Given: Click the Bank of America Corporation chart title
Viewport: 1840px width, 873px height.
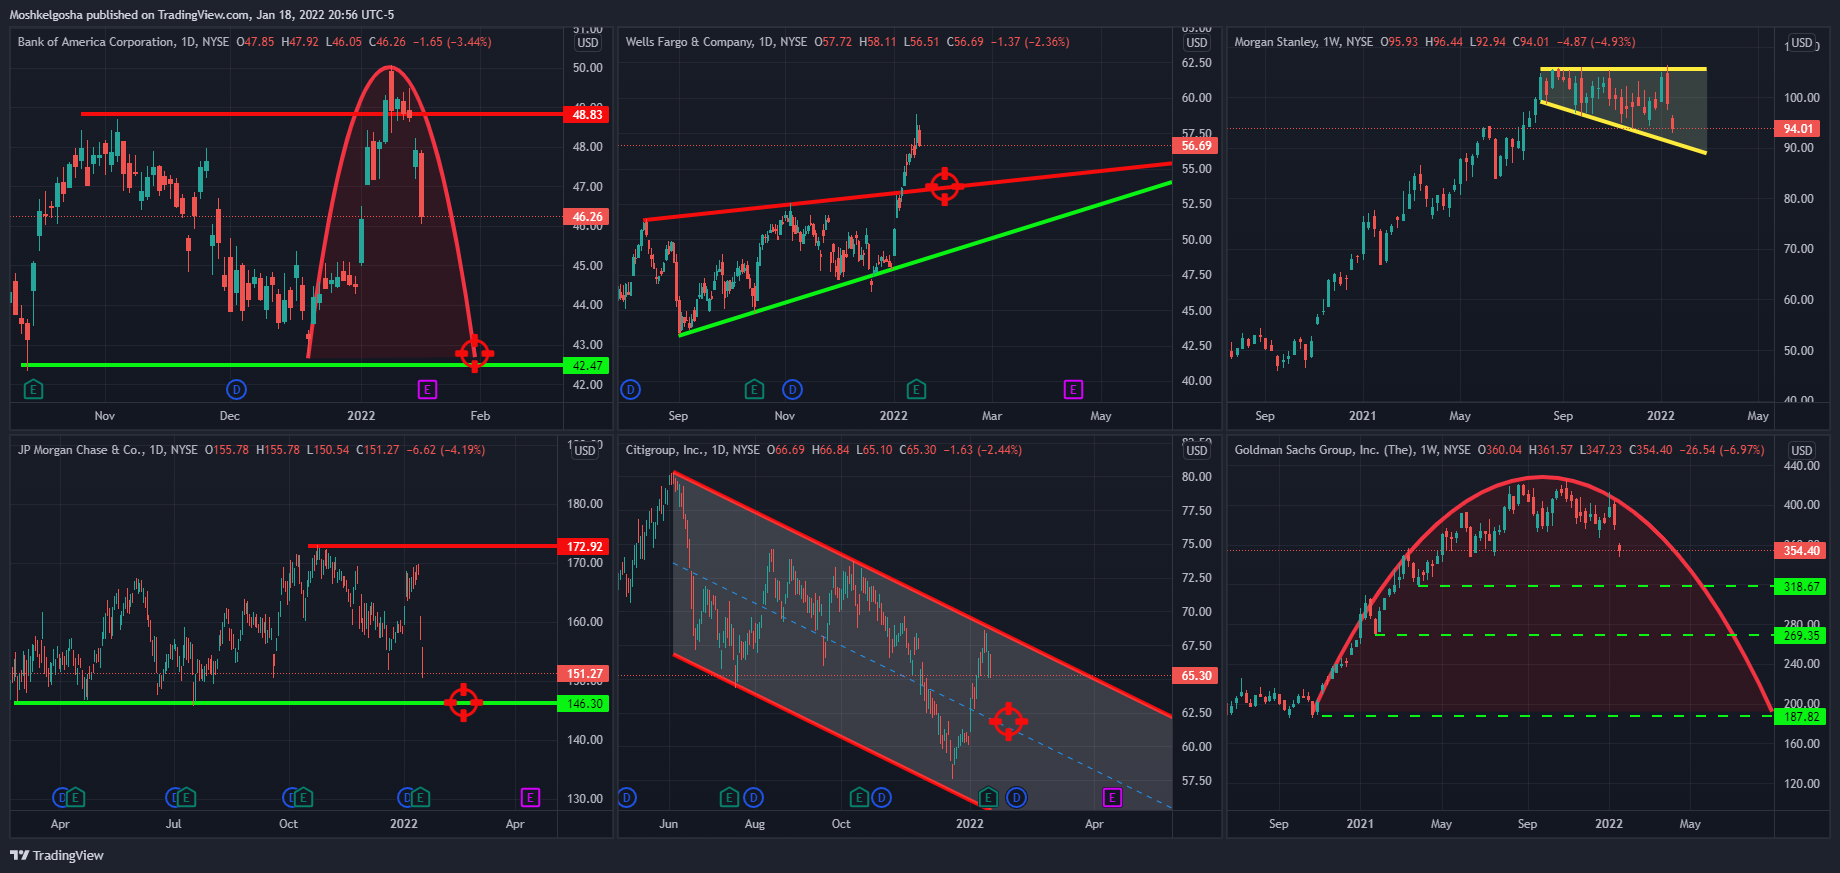Looking at the screenshot, I should point(96,42).
